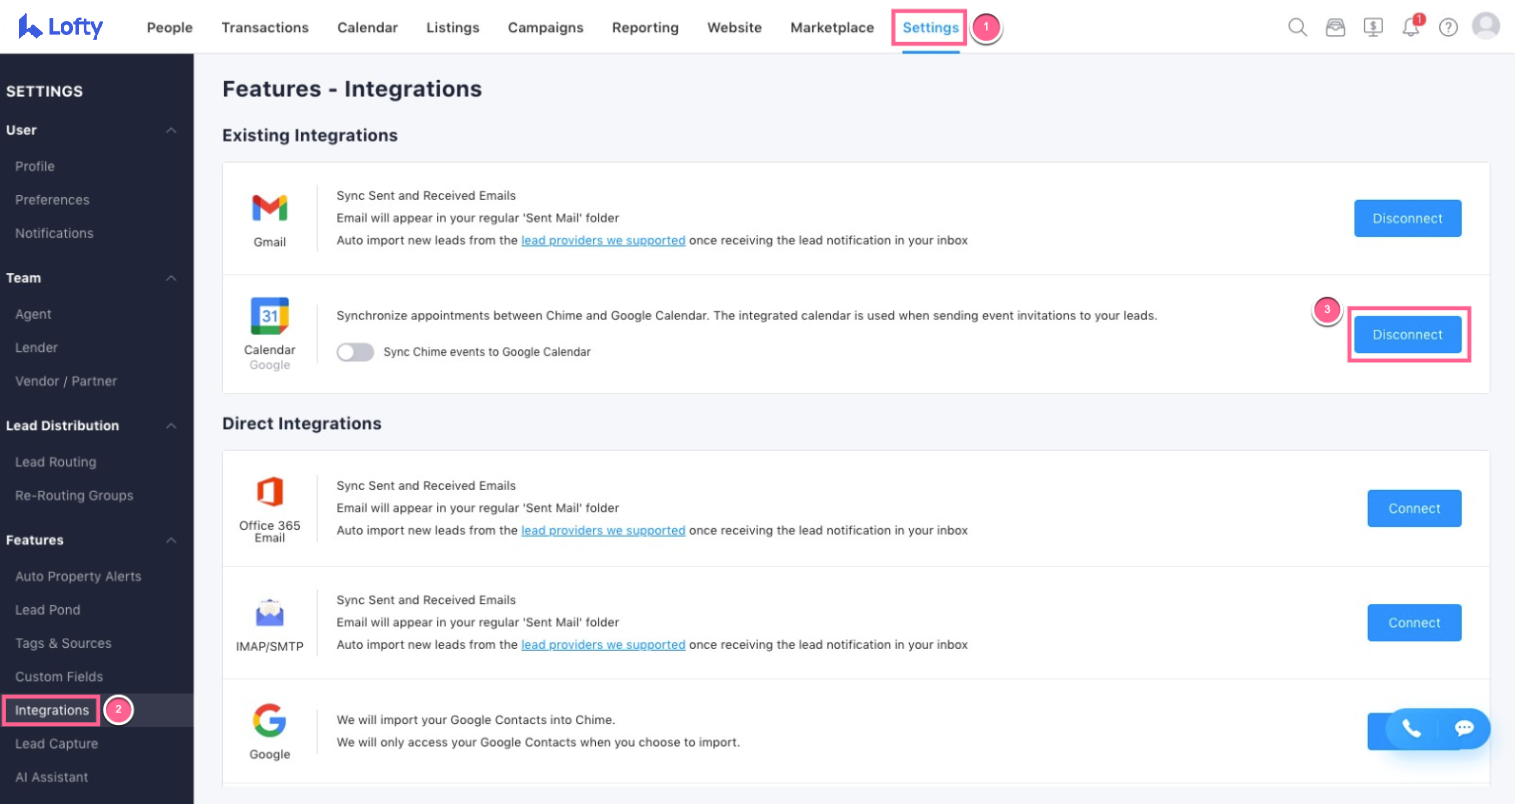Viewport: 1530px width, 804px height.
Task: Open the search magnifier icon
Action: [x=1297, y=27]
